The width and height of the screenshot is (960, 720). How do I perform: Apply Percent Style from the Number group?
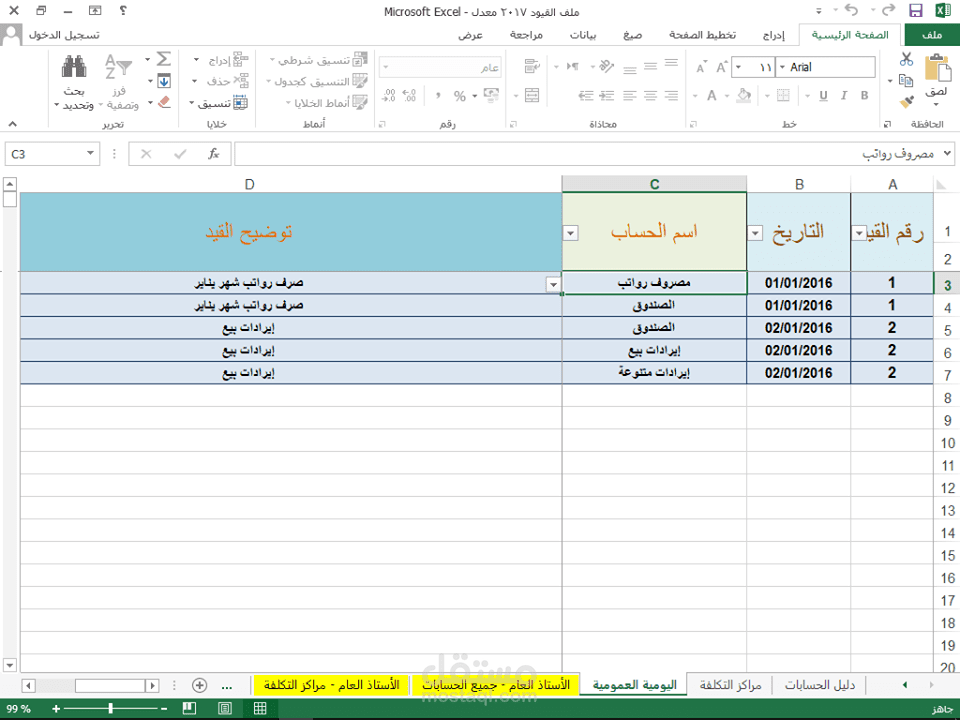(x=459, y=95)
